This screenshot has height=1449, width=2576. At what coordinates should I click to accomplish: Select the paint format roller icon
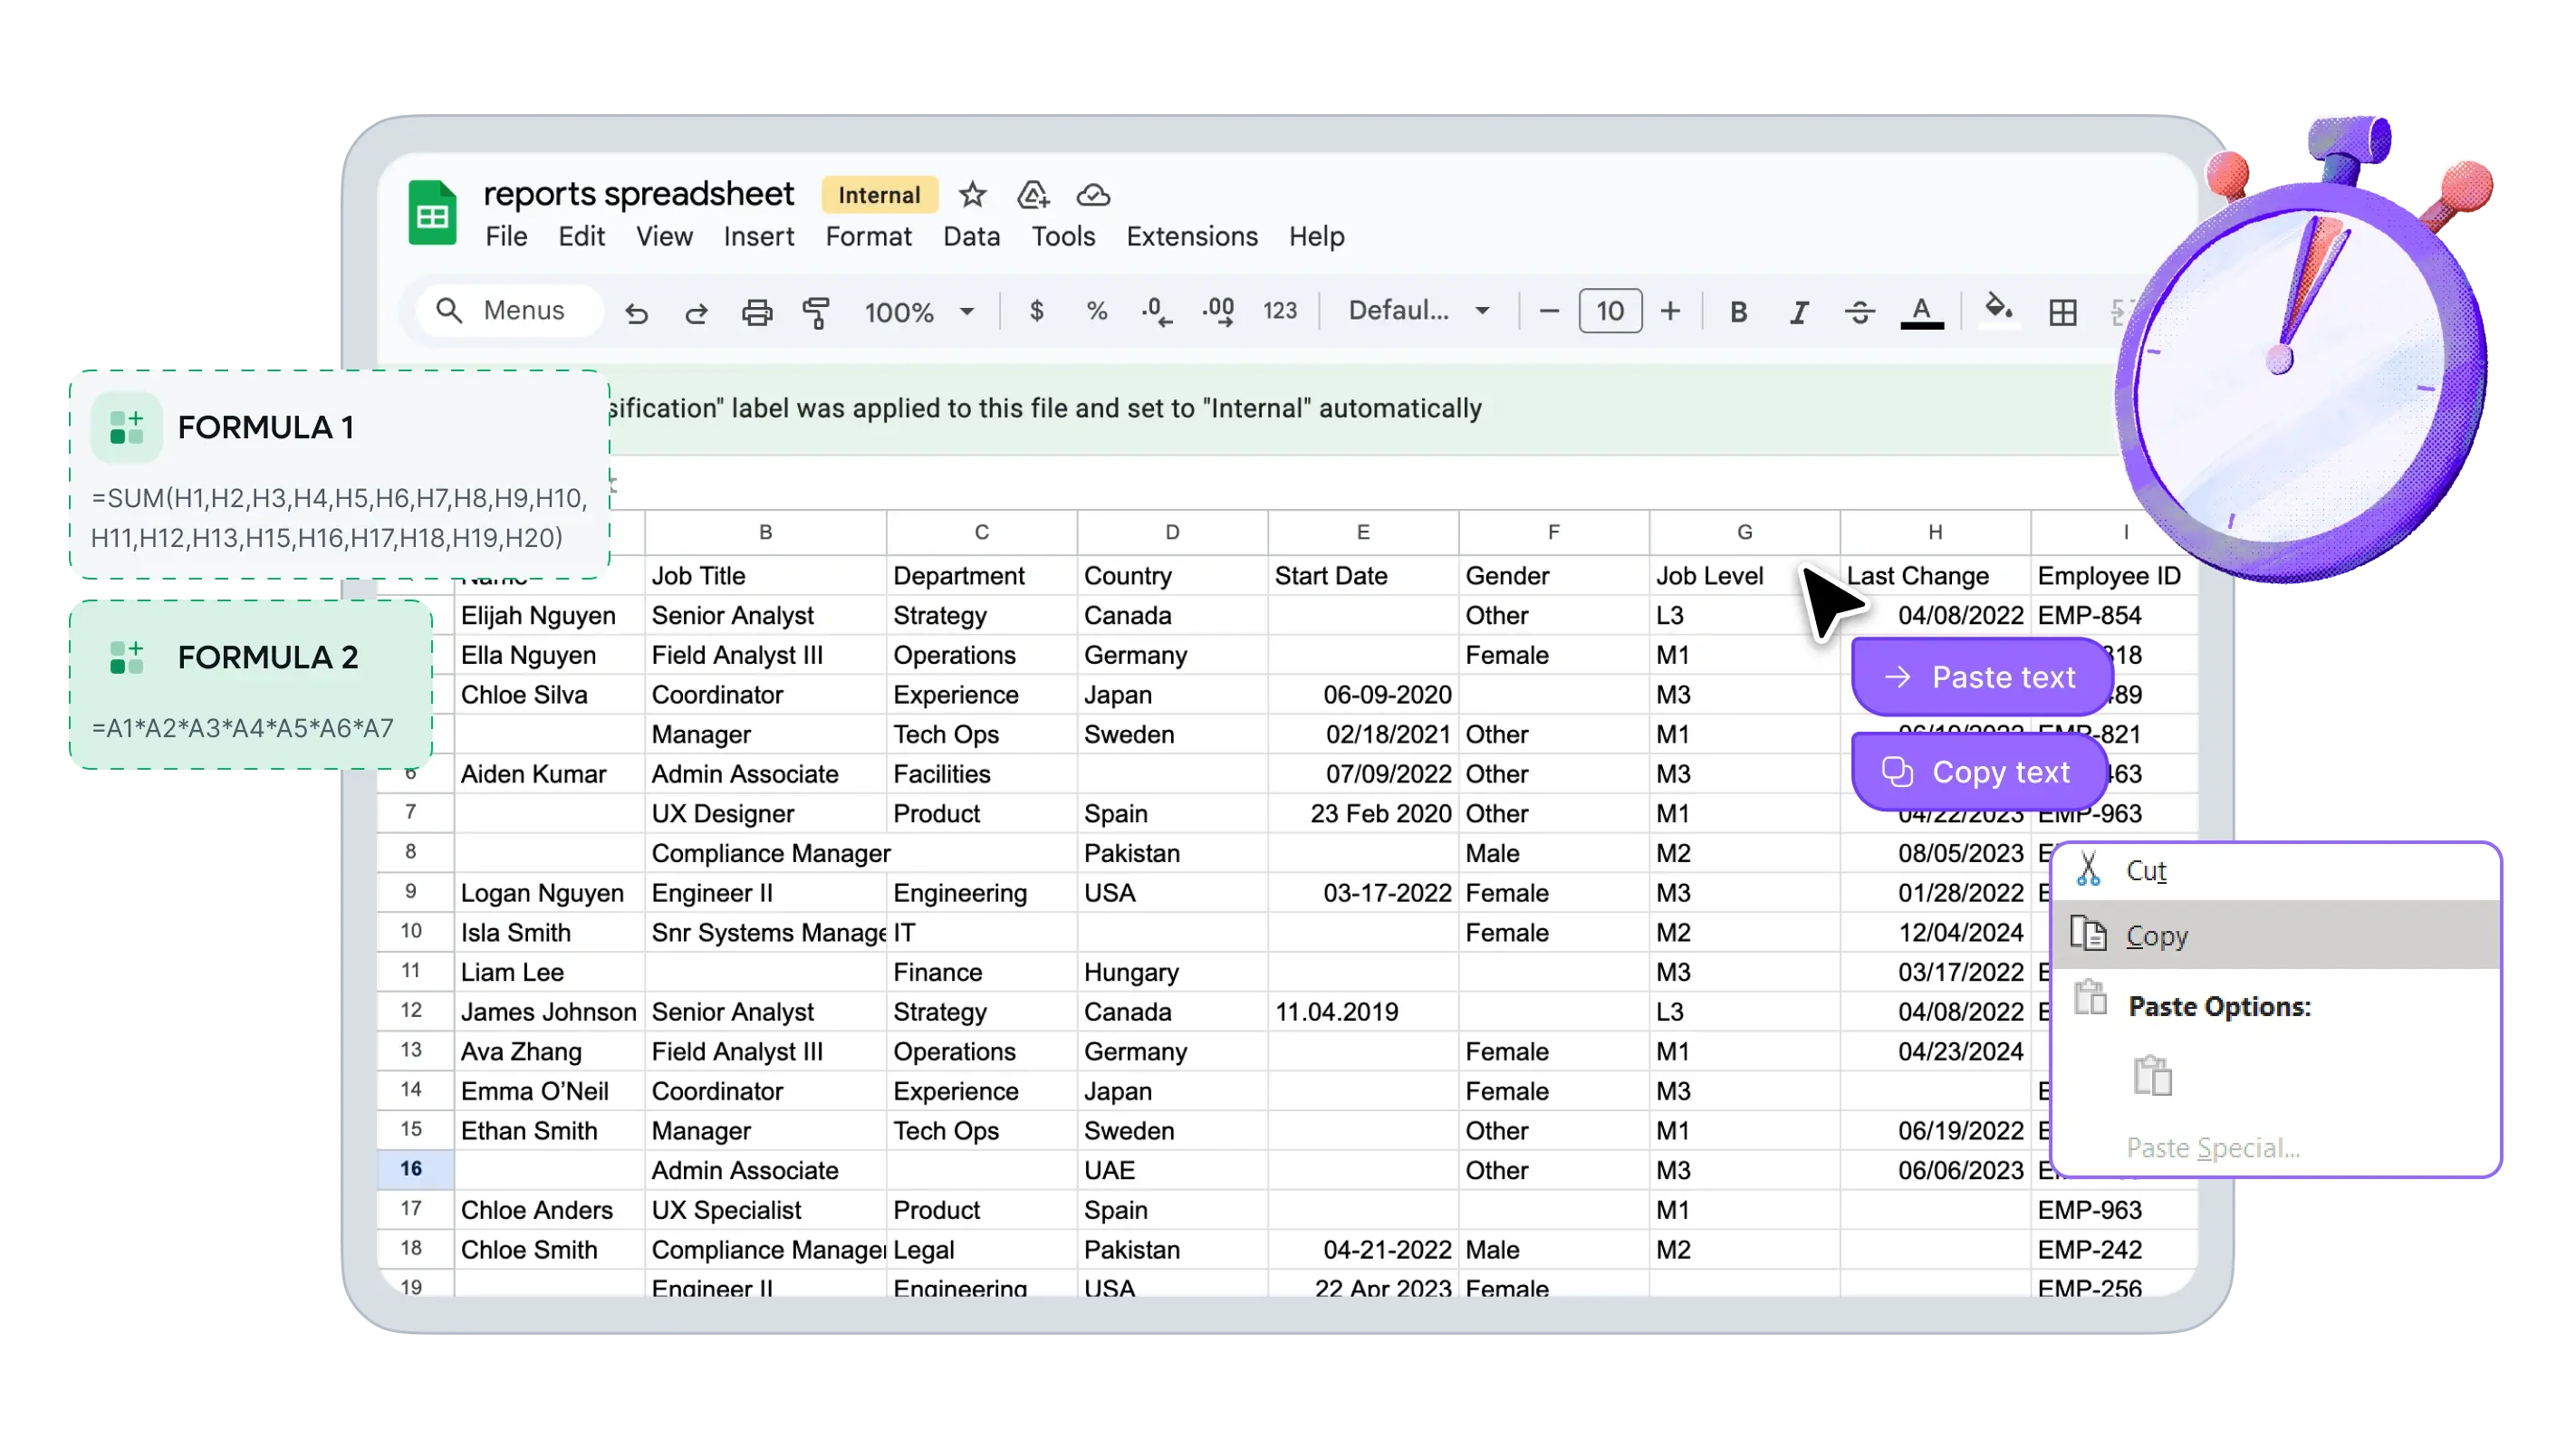pos(817,313)
